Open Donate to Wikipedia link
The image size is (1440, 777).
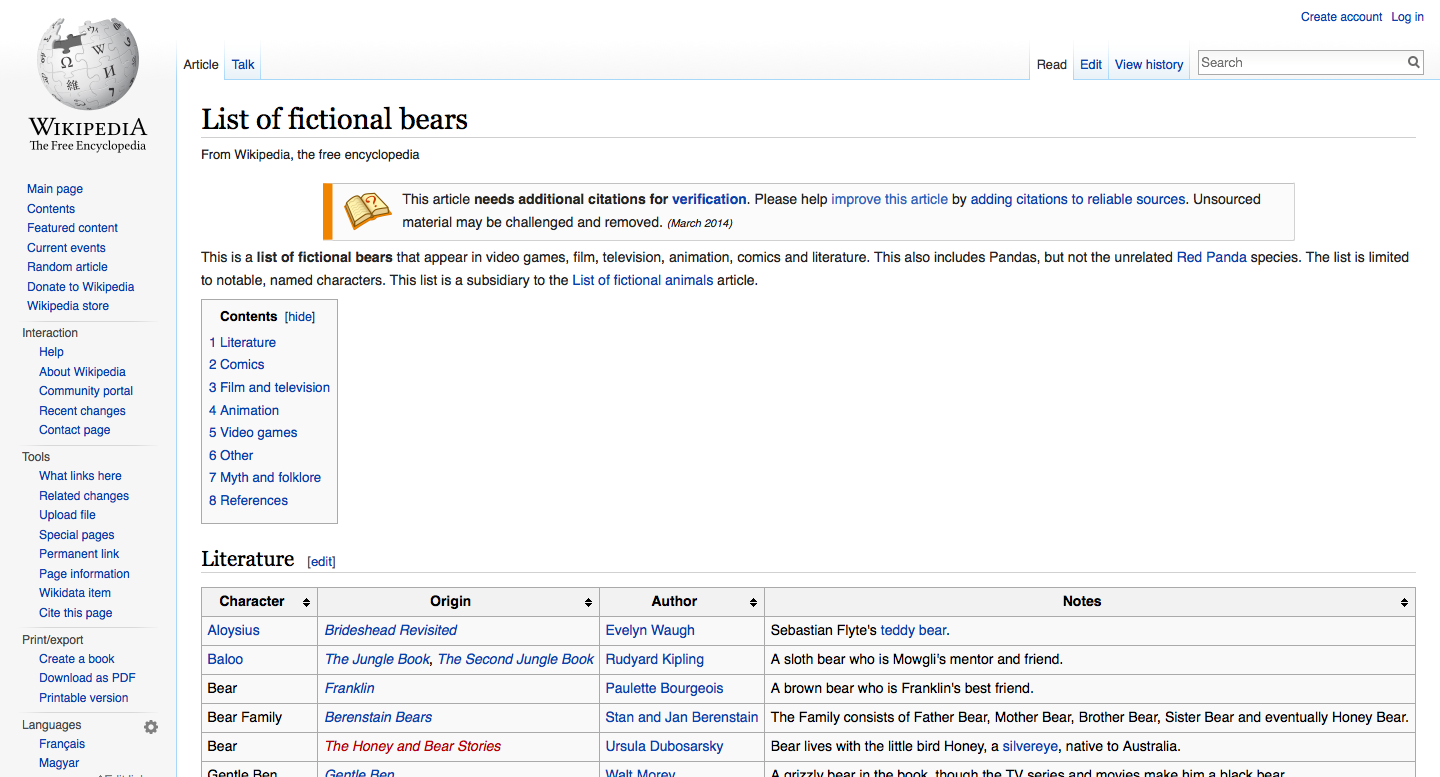(x=80, y=287)
